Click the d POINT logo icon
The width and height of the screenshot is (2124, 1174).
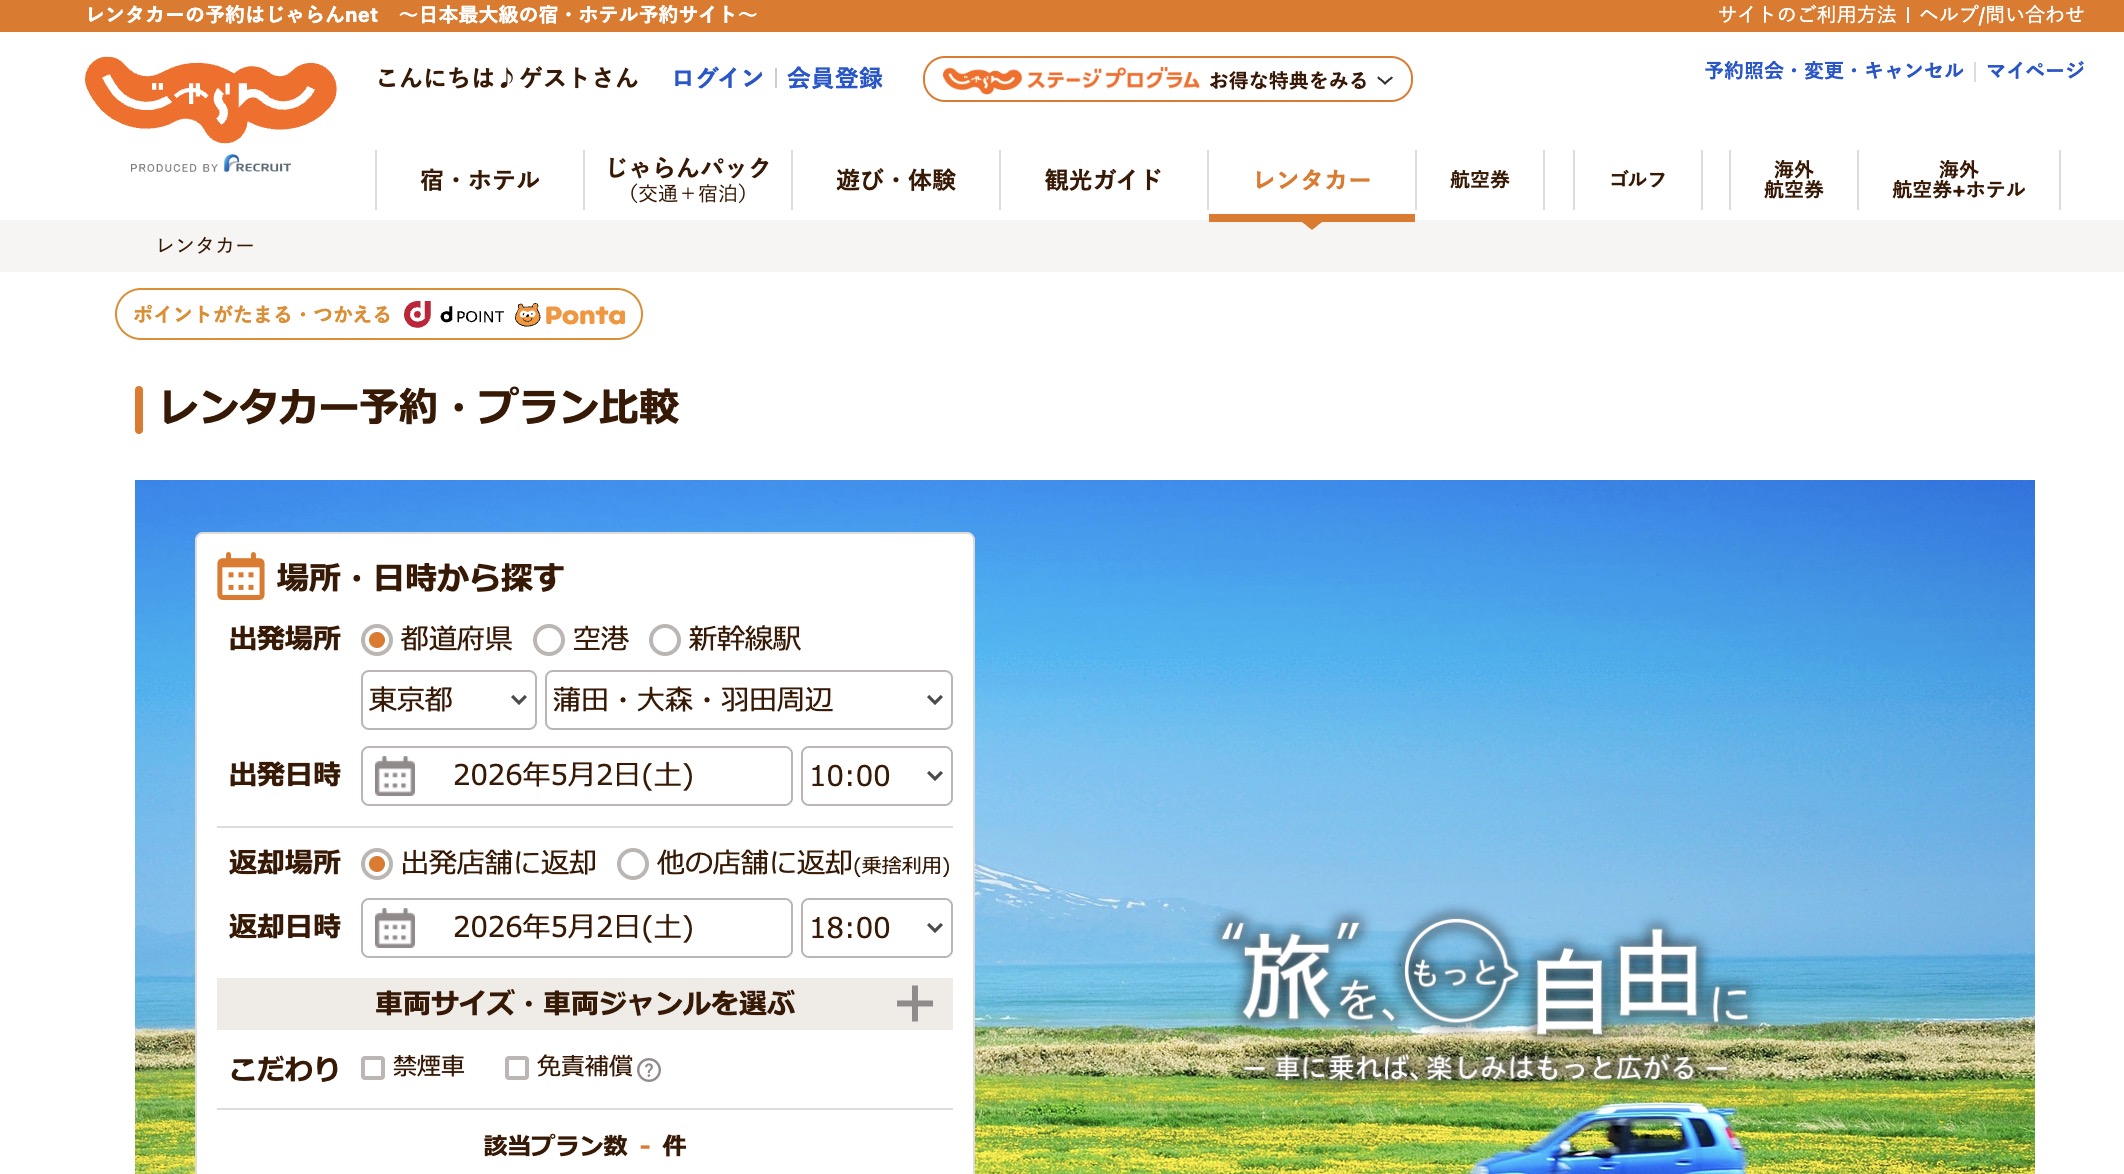pos(417,314)
